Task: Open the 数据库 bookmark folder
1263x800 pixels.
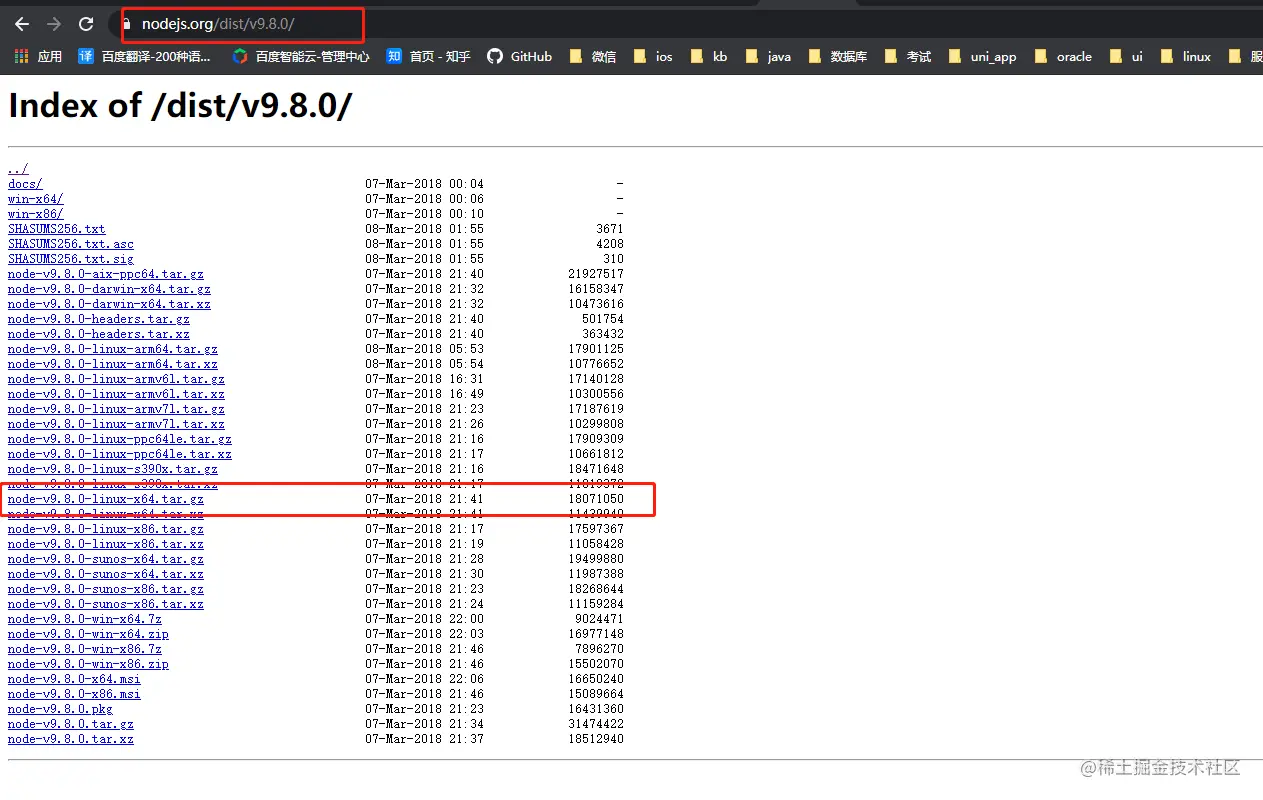Action: click(837, 57)
